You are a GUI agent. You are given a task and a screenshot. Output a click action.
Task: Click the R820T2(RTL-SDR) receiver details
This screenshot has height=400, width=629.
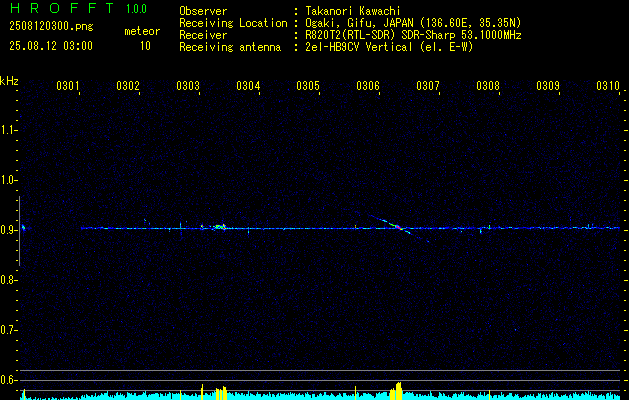click(x=413, y=35)
